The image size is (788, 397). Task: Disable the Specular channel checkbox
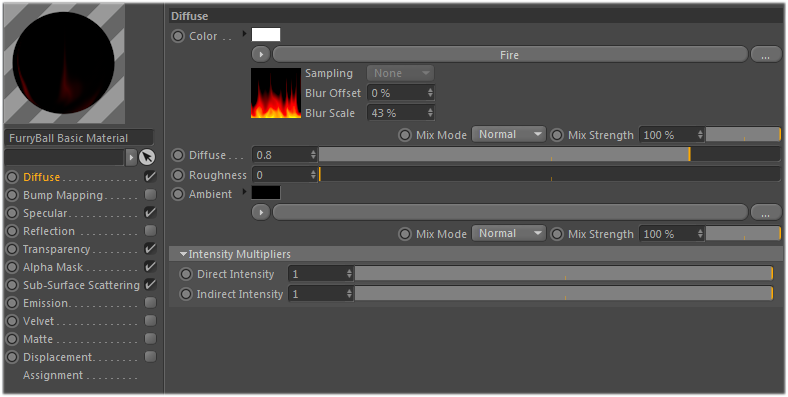[150, 213]
